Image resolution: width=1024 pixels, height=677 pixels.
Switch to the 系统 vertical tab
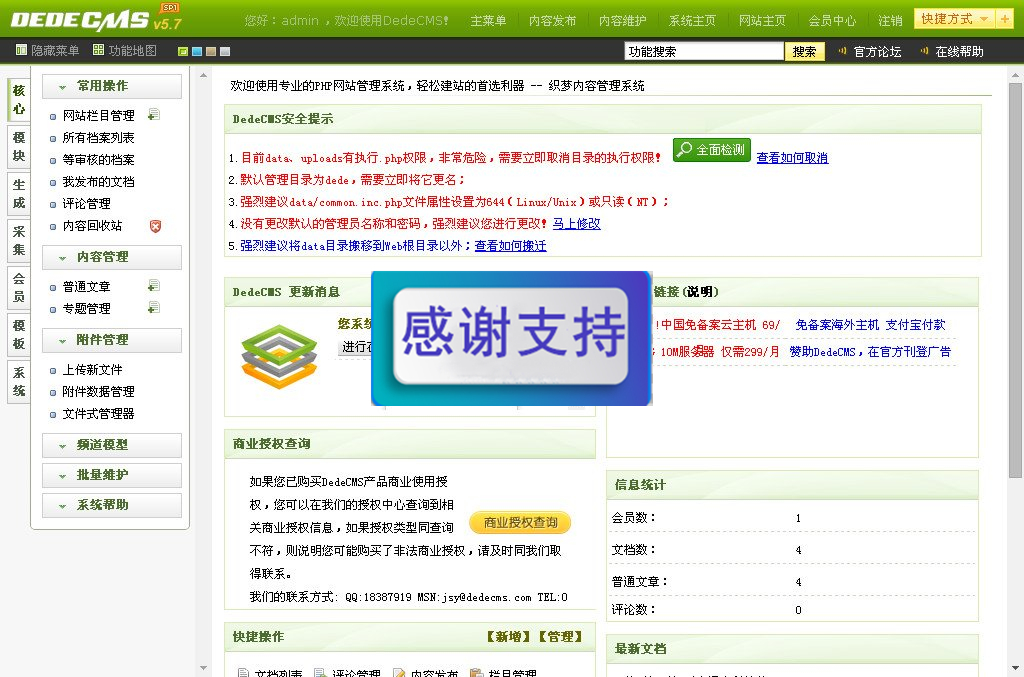19,382
